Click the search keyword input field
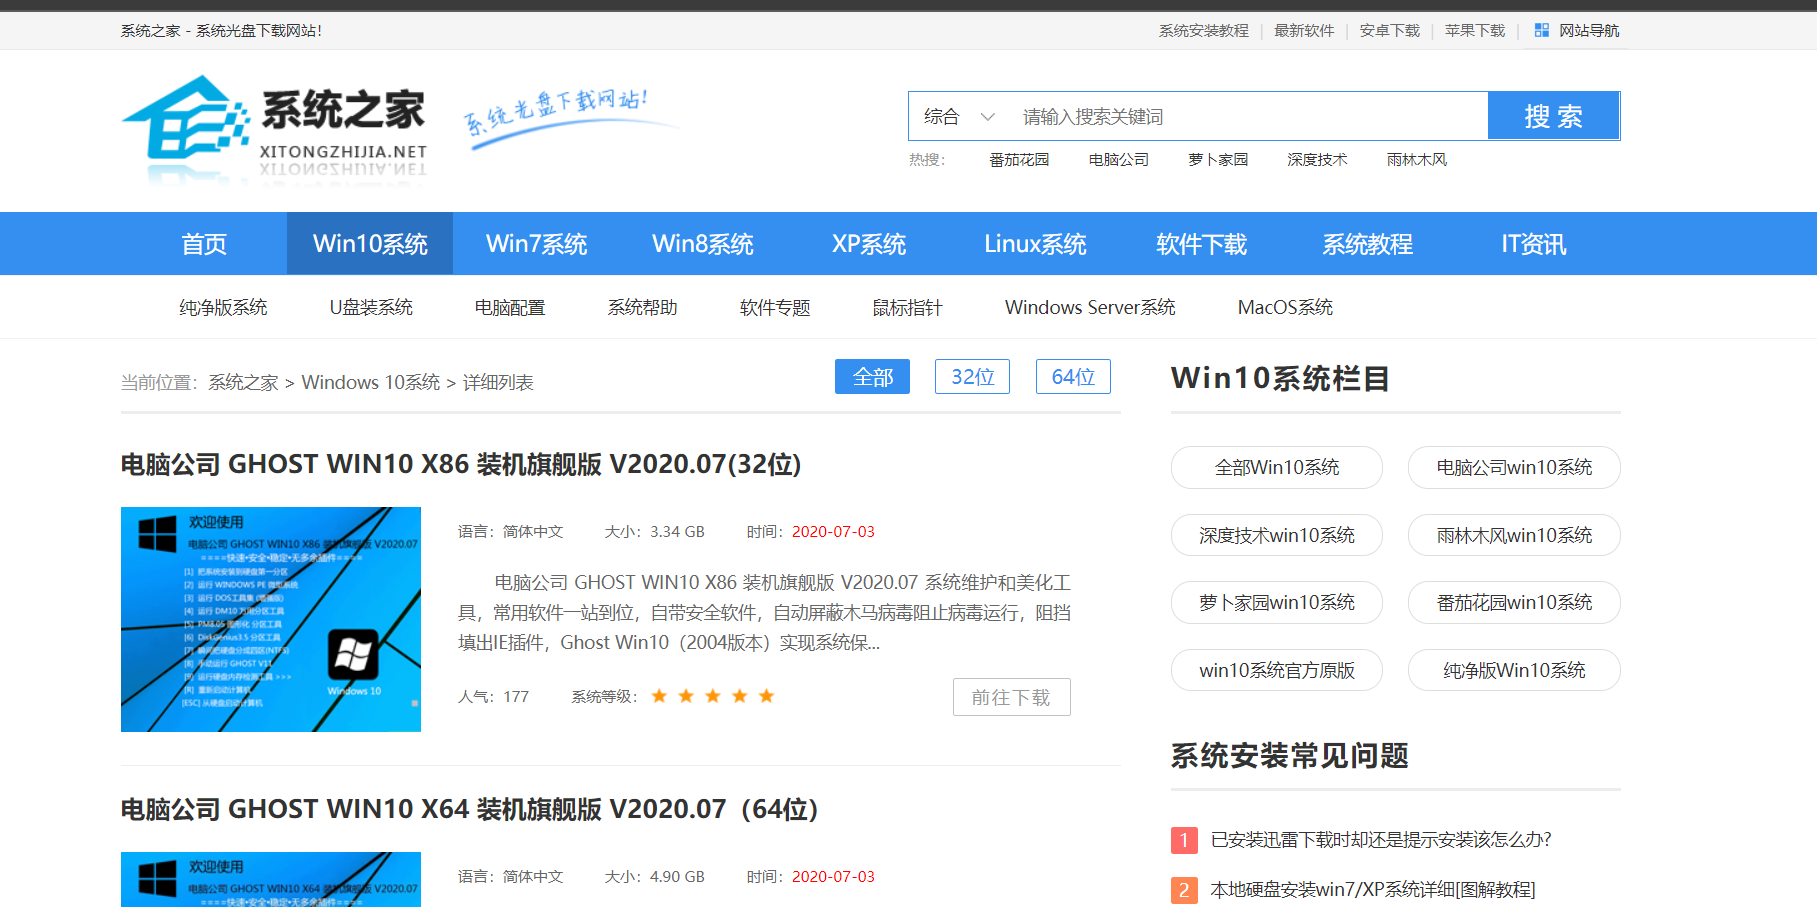The image size is (1817, 907). (1248, 117)
